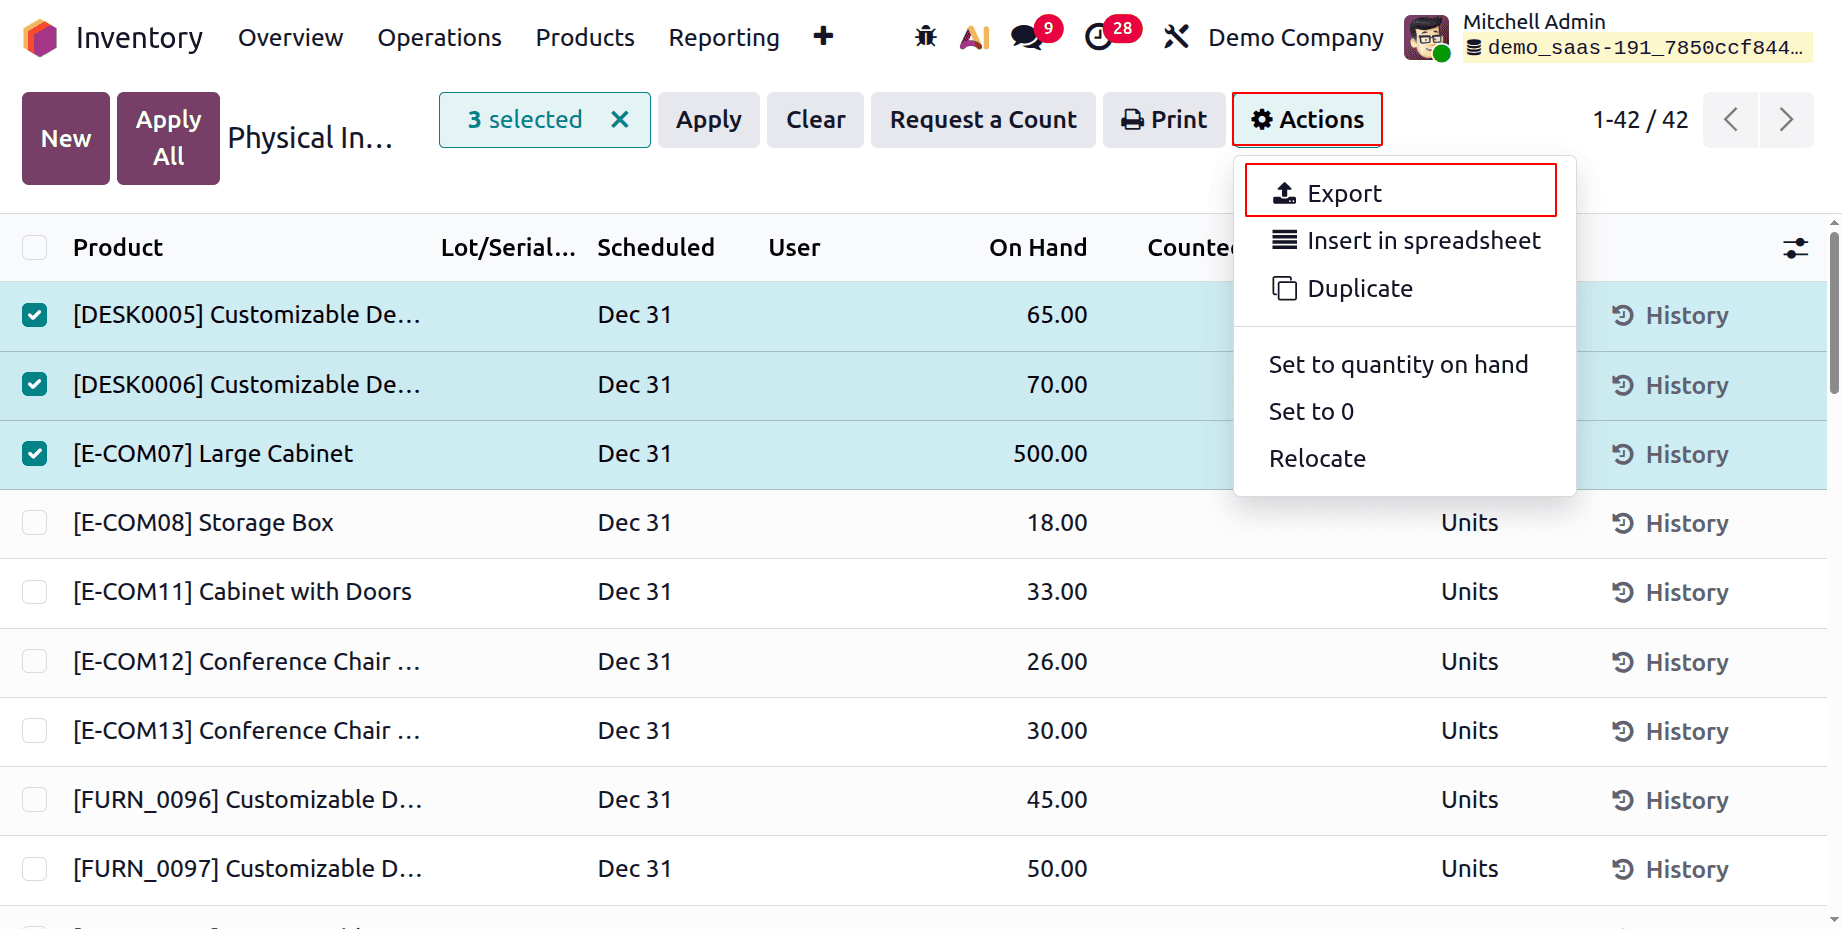The height and width of the screenshot is (929, 1842).
Task: Open the Reporting menu
Action: pos(724,37)
